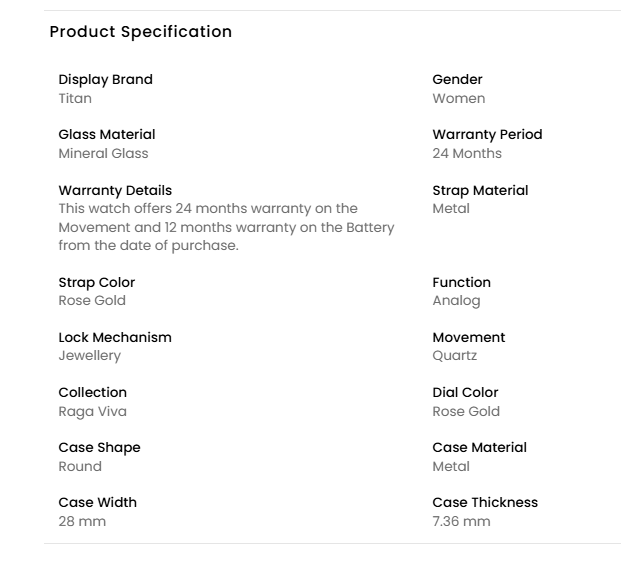Select the 7.36 mm case thickness value

pyautogui.click(x=461, y=521)
